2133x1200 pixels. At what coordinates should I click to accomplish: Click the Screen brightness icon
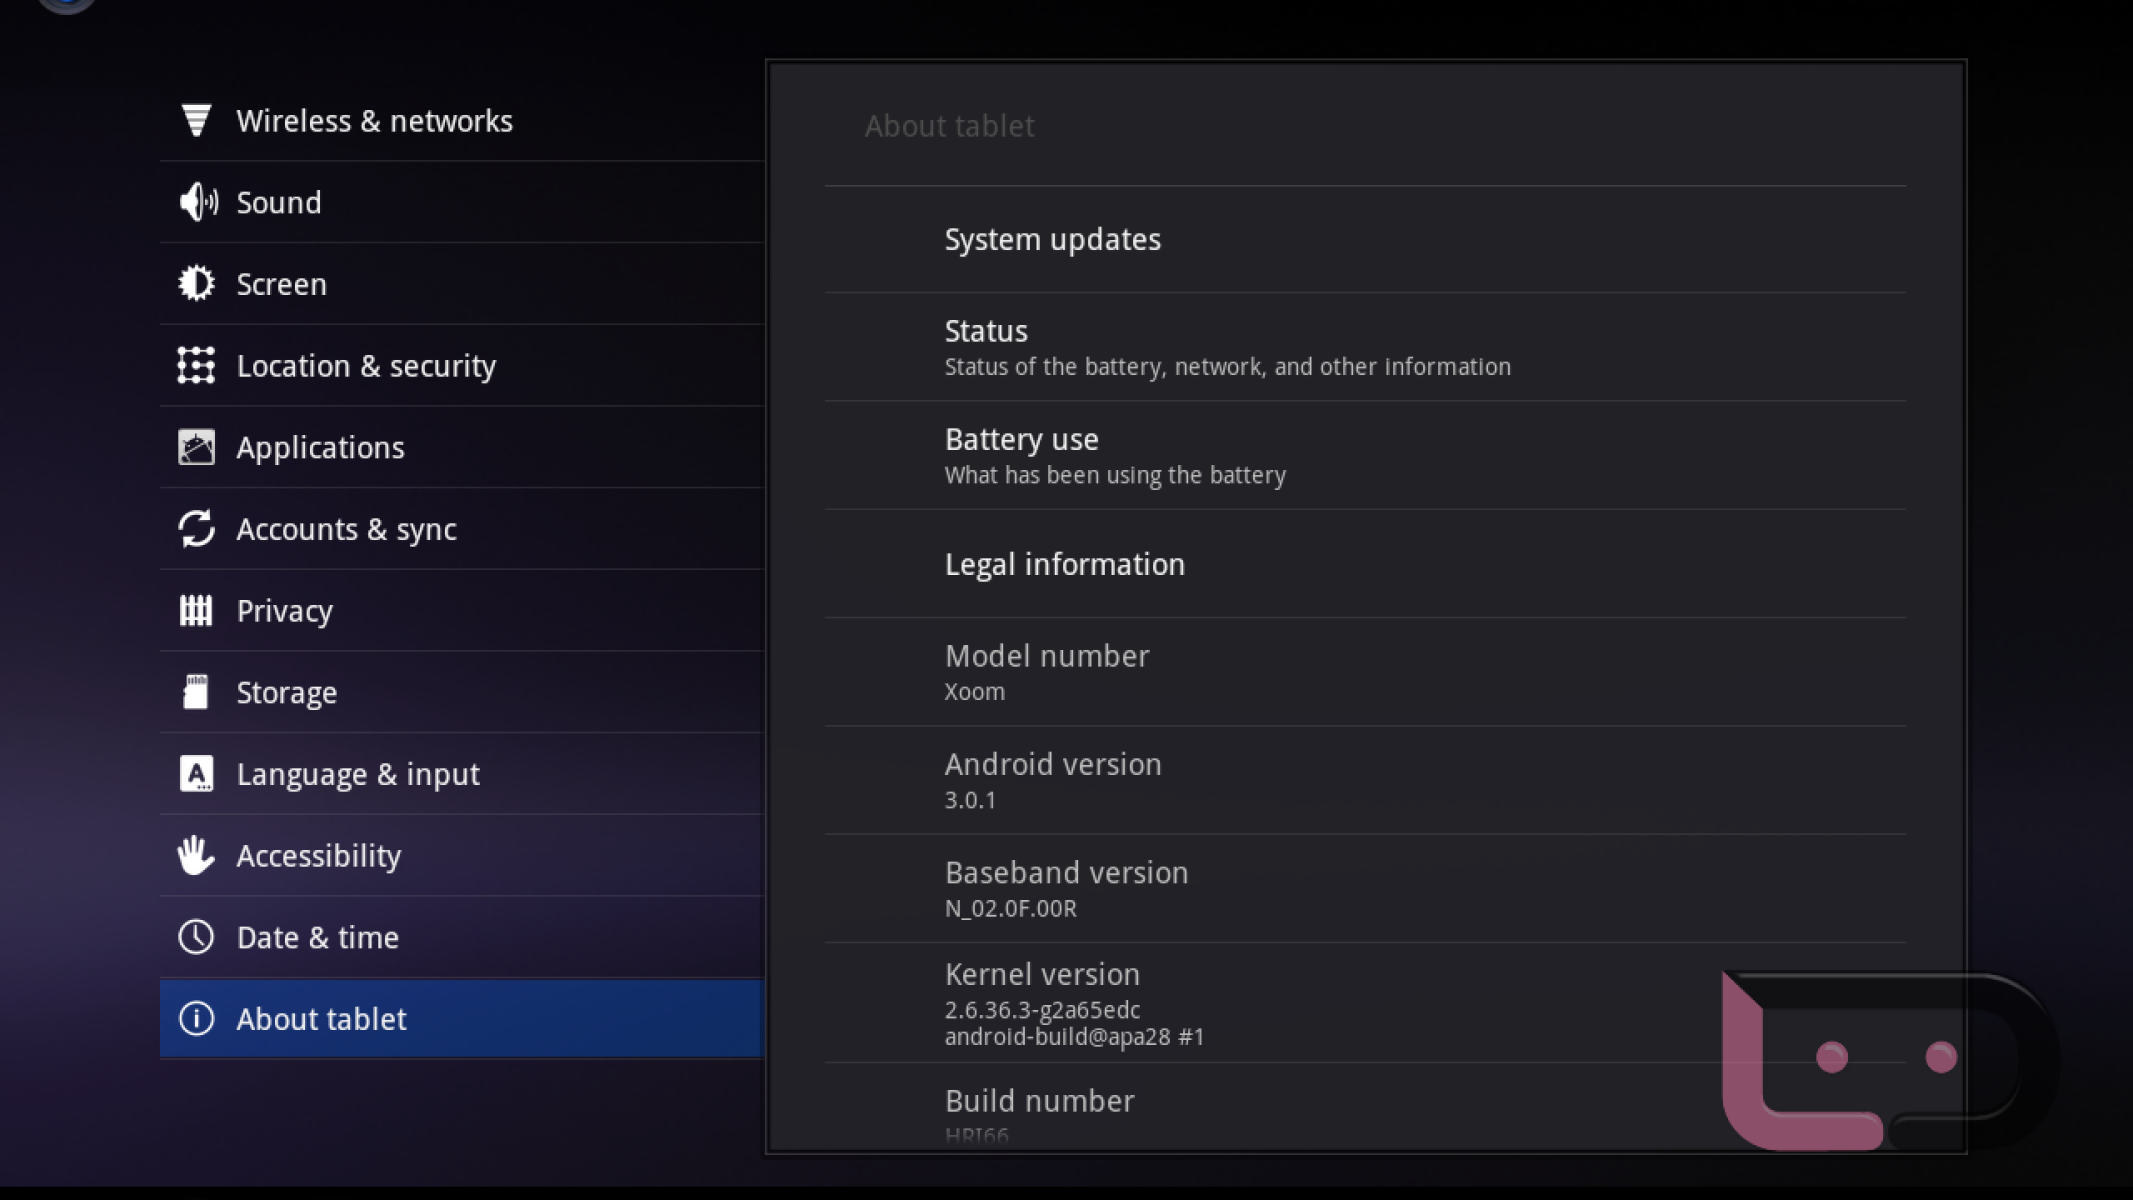point(196,284)
